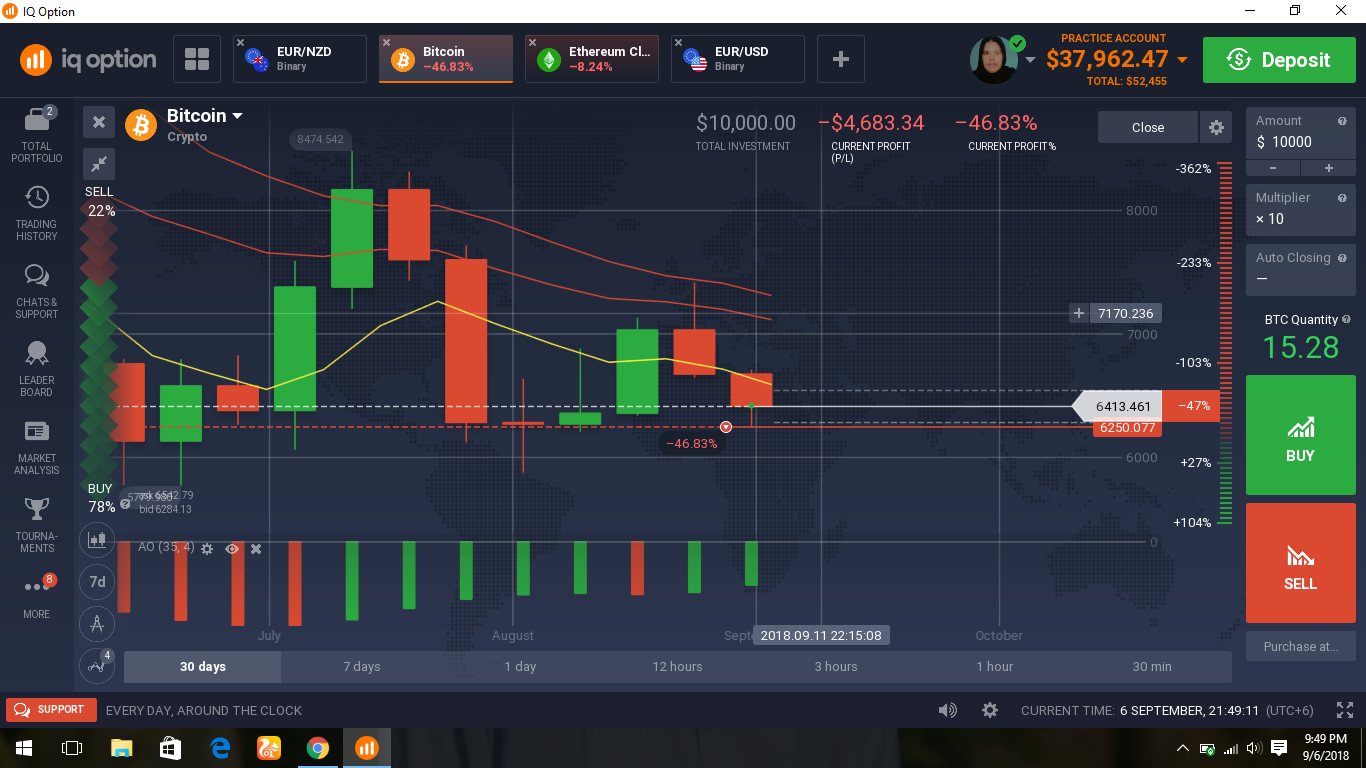The height and width of the screenshot is (768, 1366).
Task: Open the asset grid layout button
Action: (x=197, y=59)
